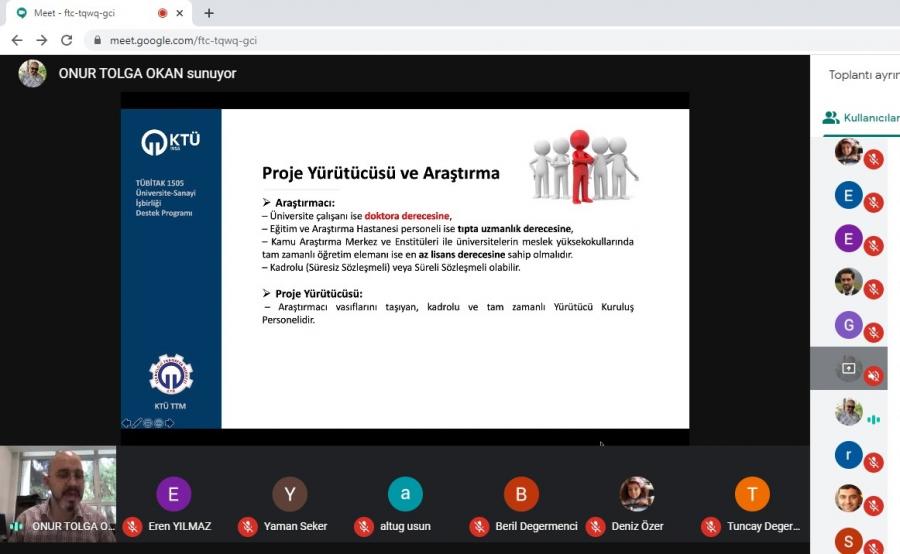Click the browser back arrow
This screenshot has width=900, height=554.
(x=17, y=40)
